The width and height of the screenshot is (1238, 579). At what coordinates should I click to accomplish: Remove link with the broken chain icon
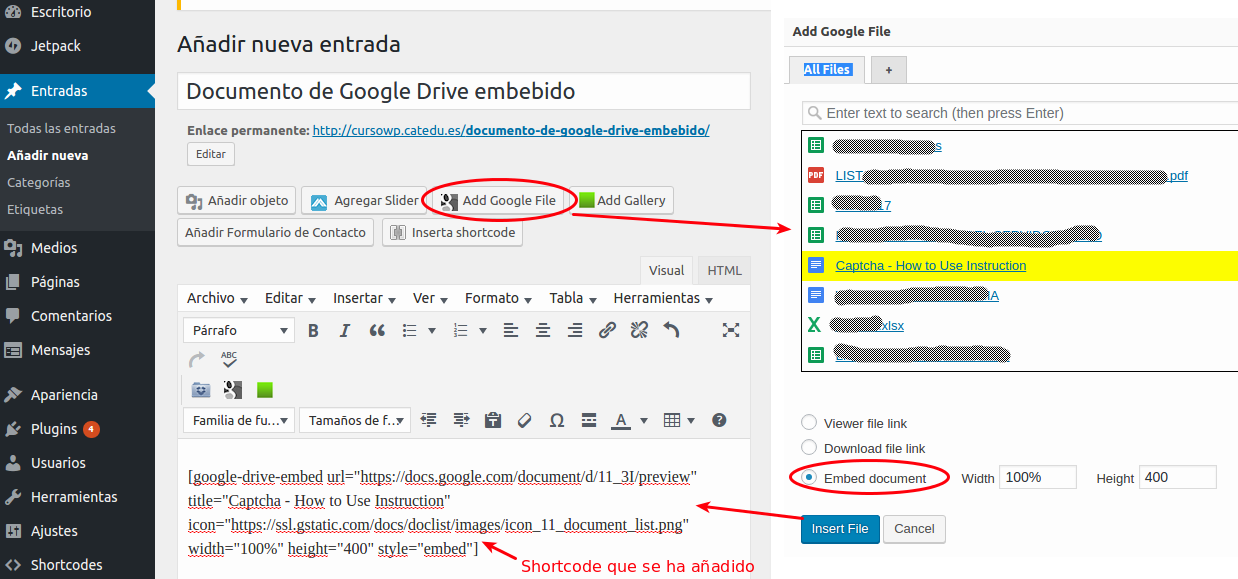(639, 330)
